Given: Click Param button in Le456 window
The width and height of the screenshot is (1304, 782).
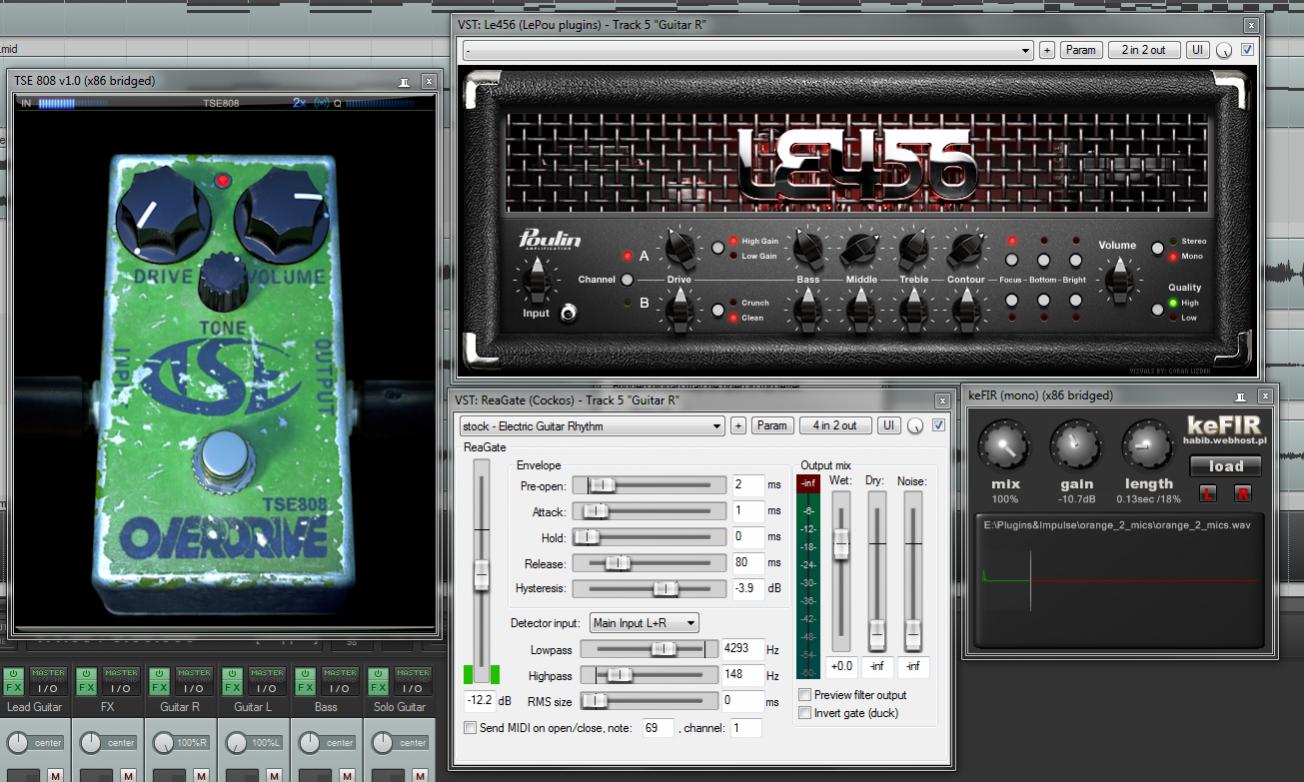Looking at the screenshot, I should click(x=1081, y=50).
